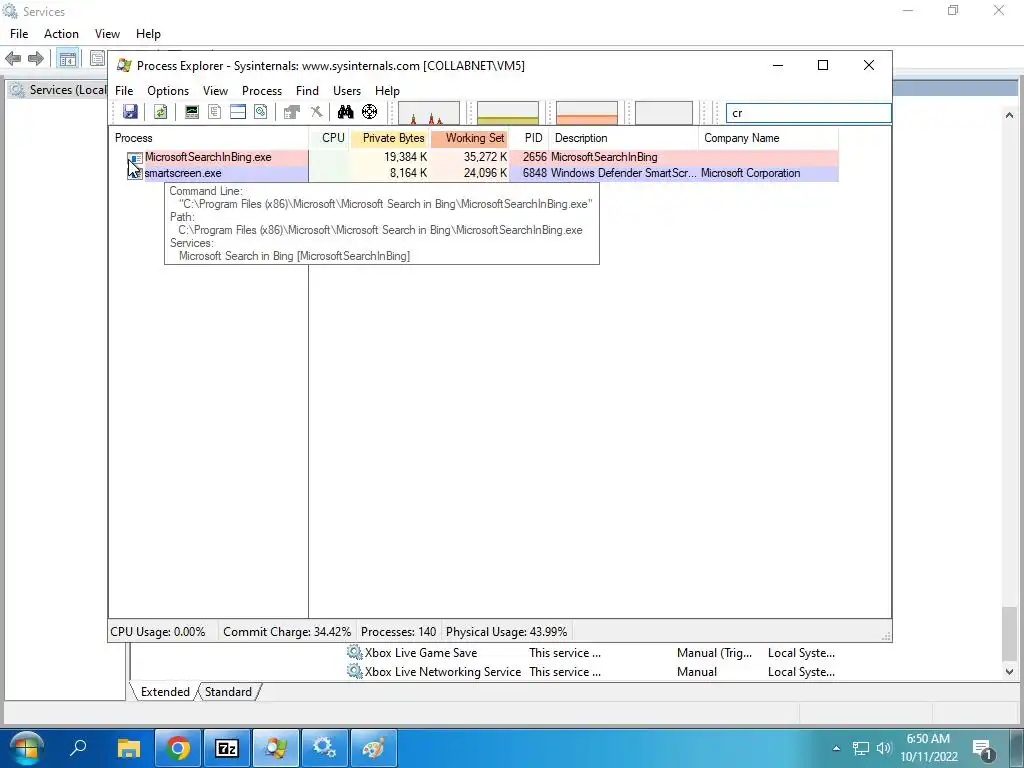Sort by the PID column header
The width and height of the screenshot is (1024, 768).
pos(530,138)
